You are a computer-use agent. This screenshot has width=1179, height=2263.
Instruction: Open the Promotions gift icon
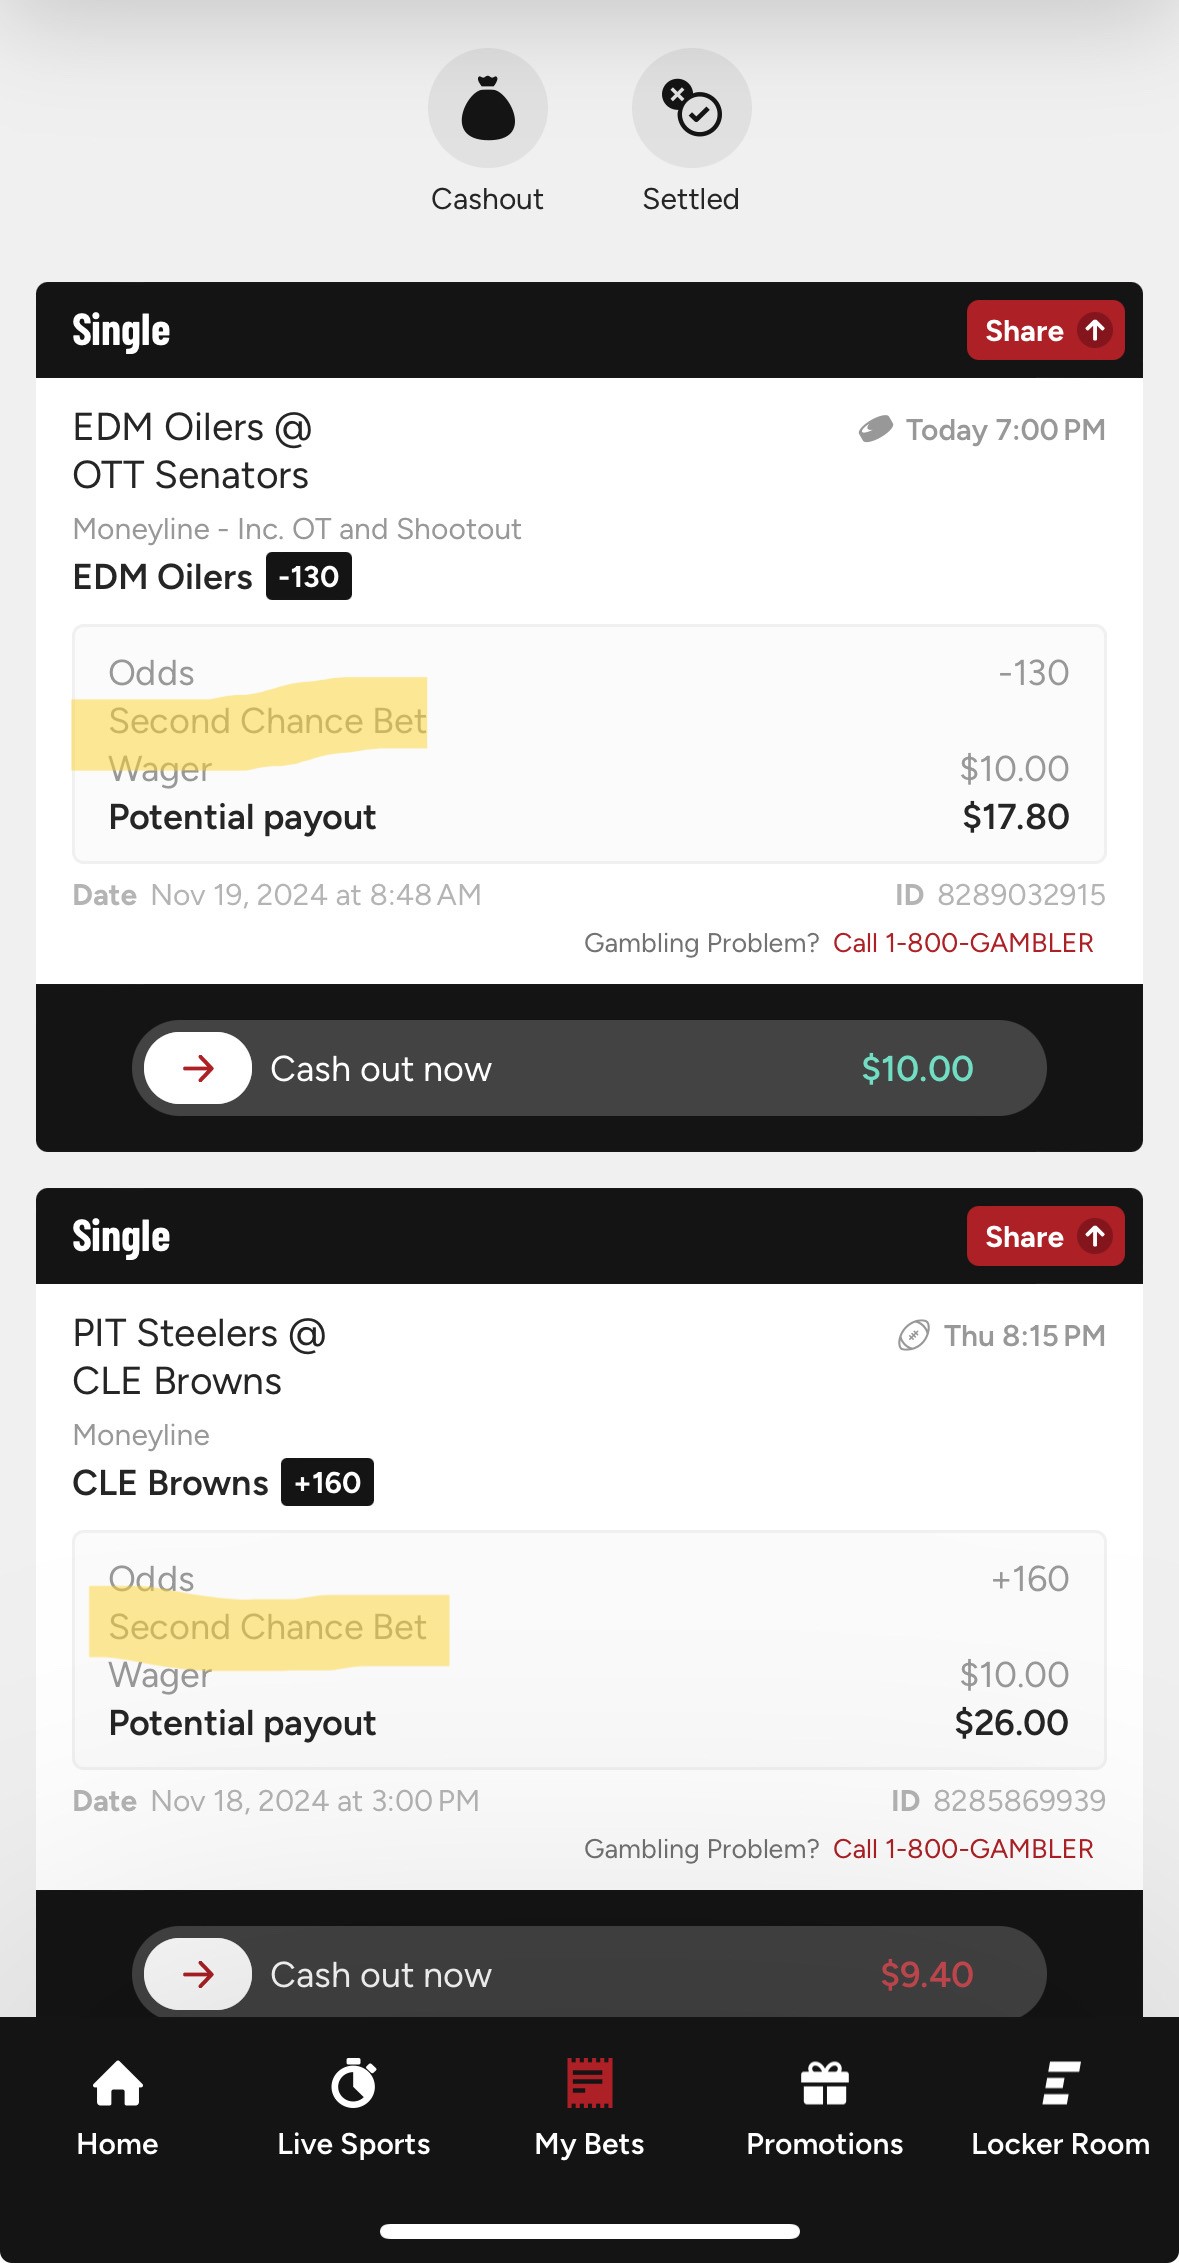(x=824, y=2085)
